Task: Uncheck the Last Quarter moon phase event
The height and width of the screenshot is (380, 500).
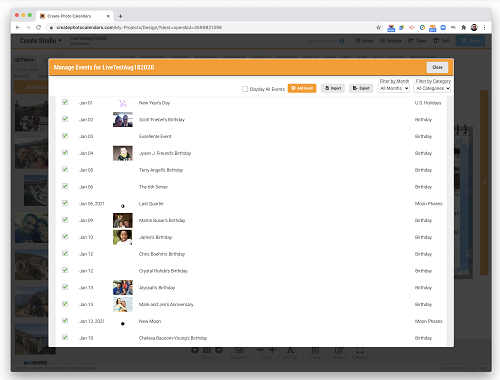Action: coord(65,203)
